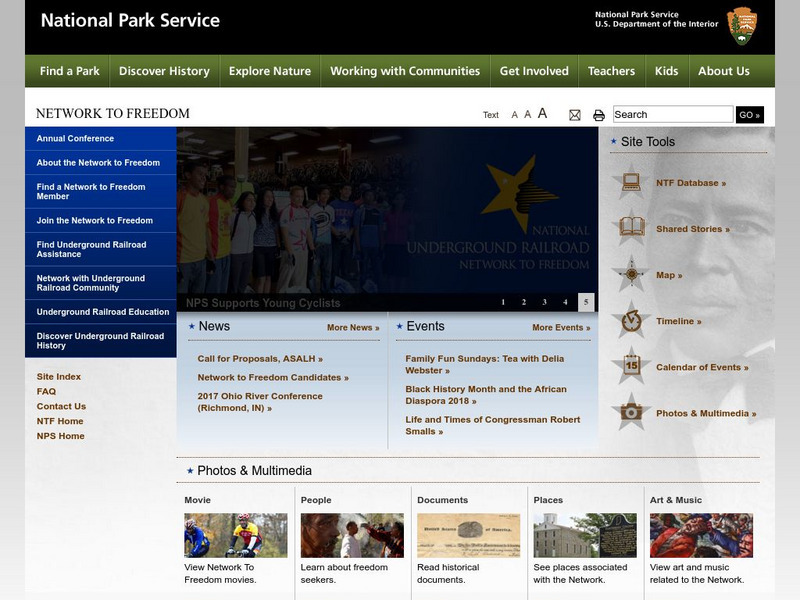The image size is (800, 600).
Task: Click the Timeline text link
Action: point(679,321)
